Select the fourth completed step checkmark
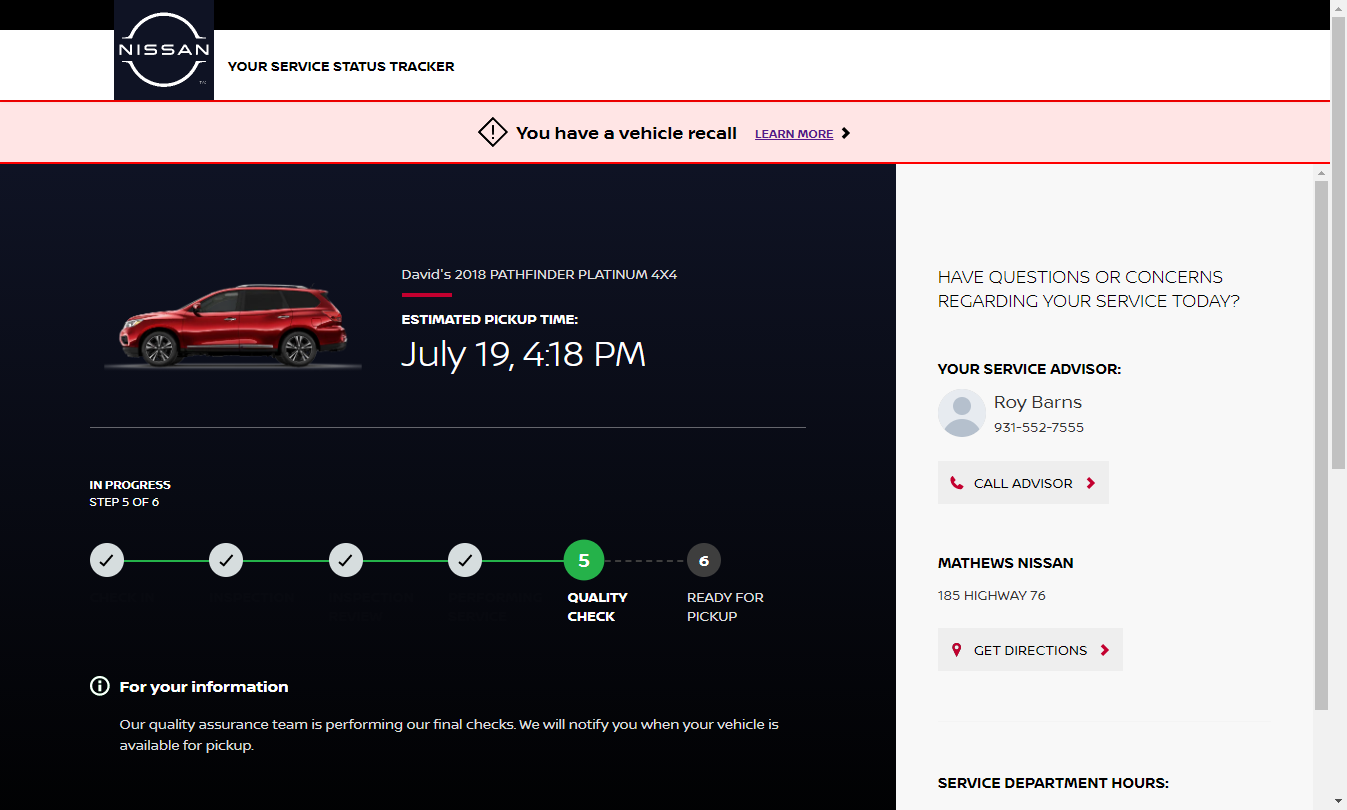Viewport: 1347px width, 810px height. [x=465, y=560]
